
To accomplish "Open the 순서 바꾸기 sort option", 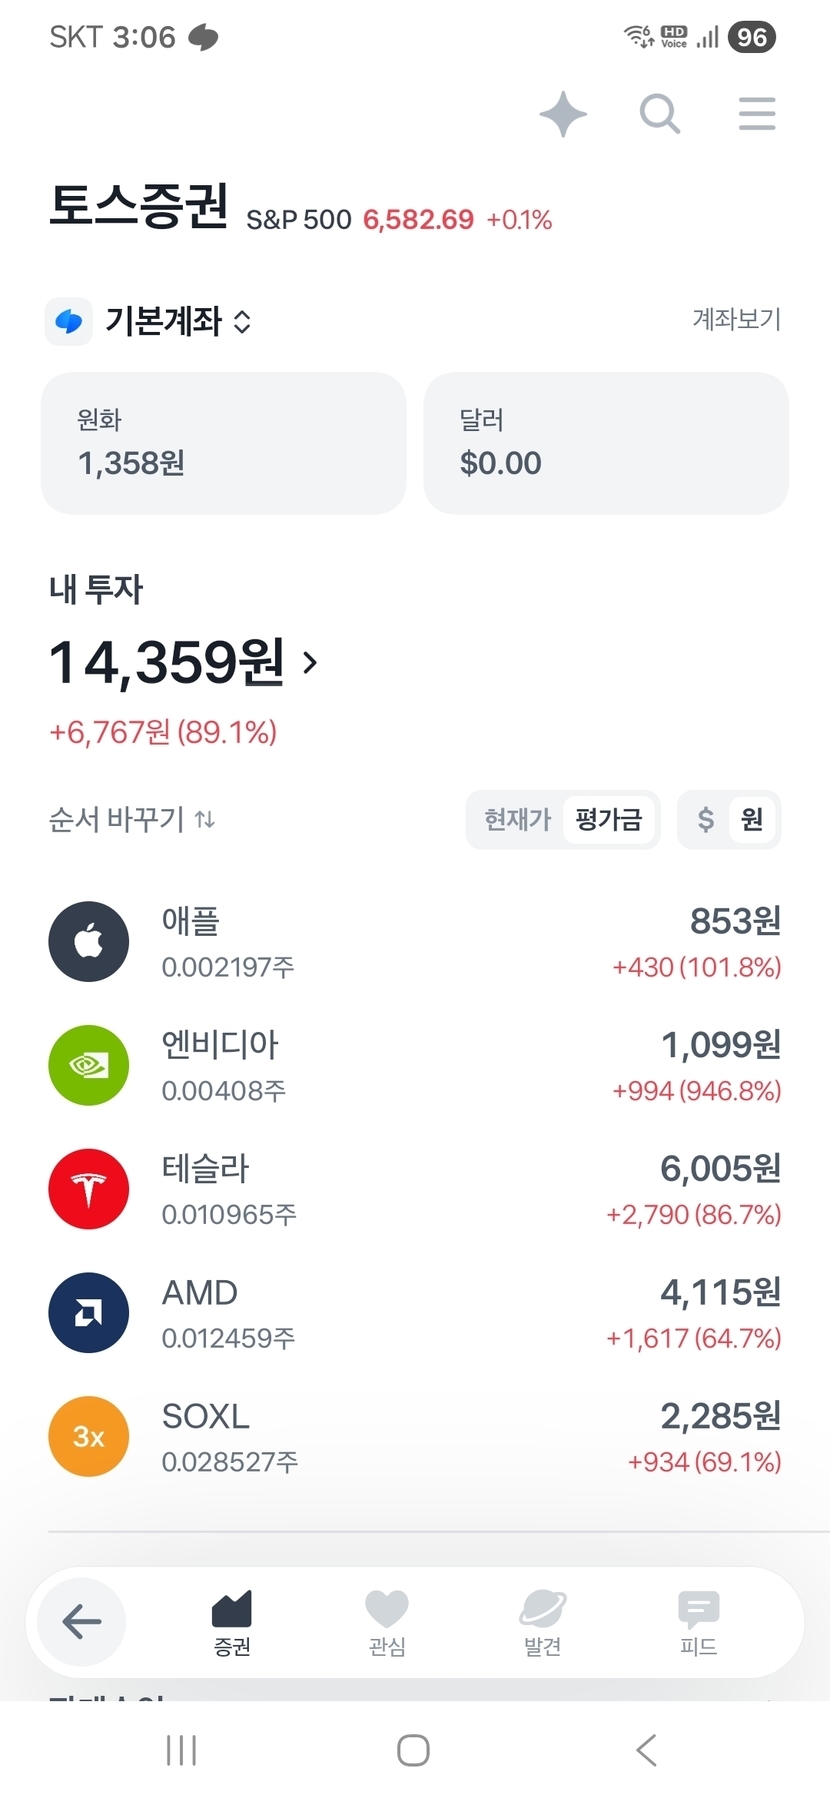I will point(132,820).
